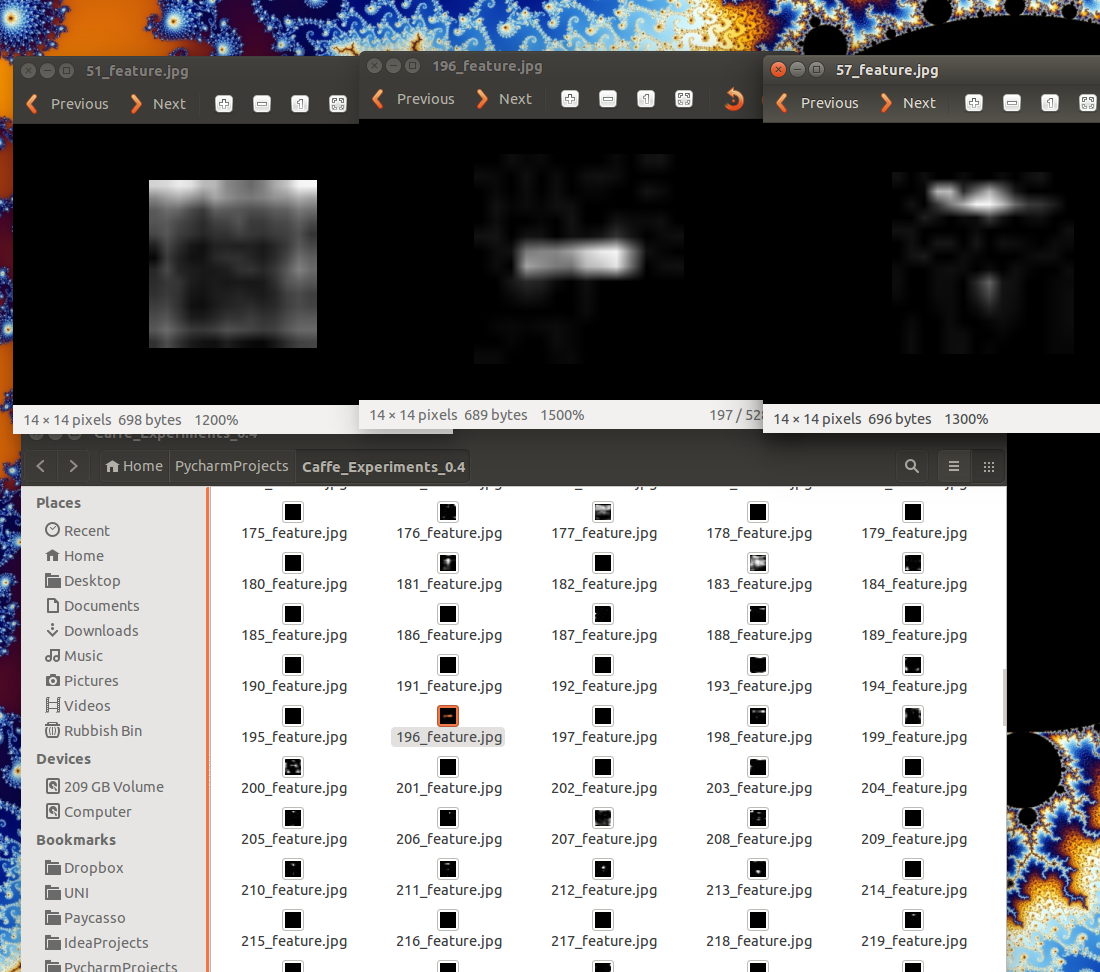Open the Home breadcrumb in the path bar

click(x=134, y=466)
